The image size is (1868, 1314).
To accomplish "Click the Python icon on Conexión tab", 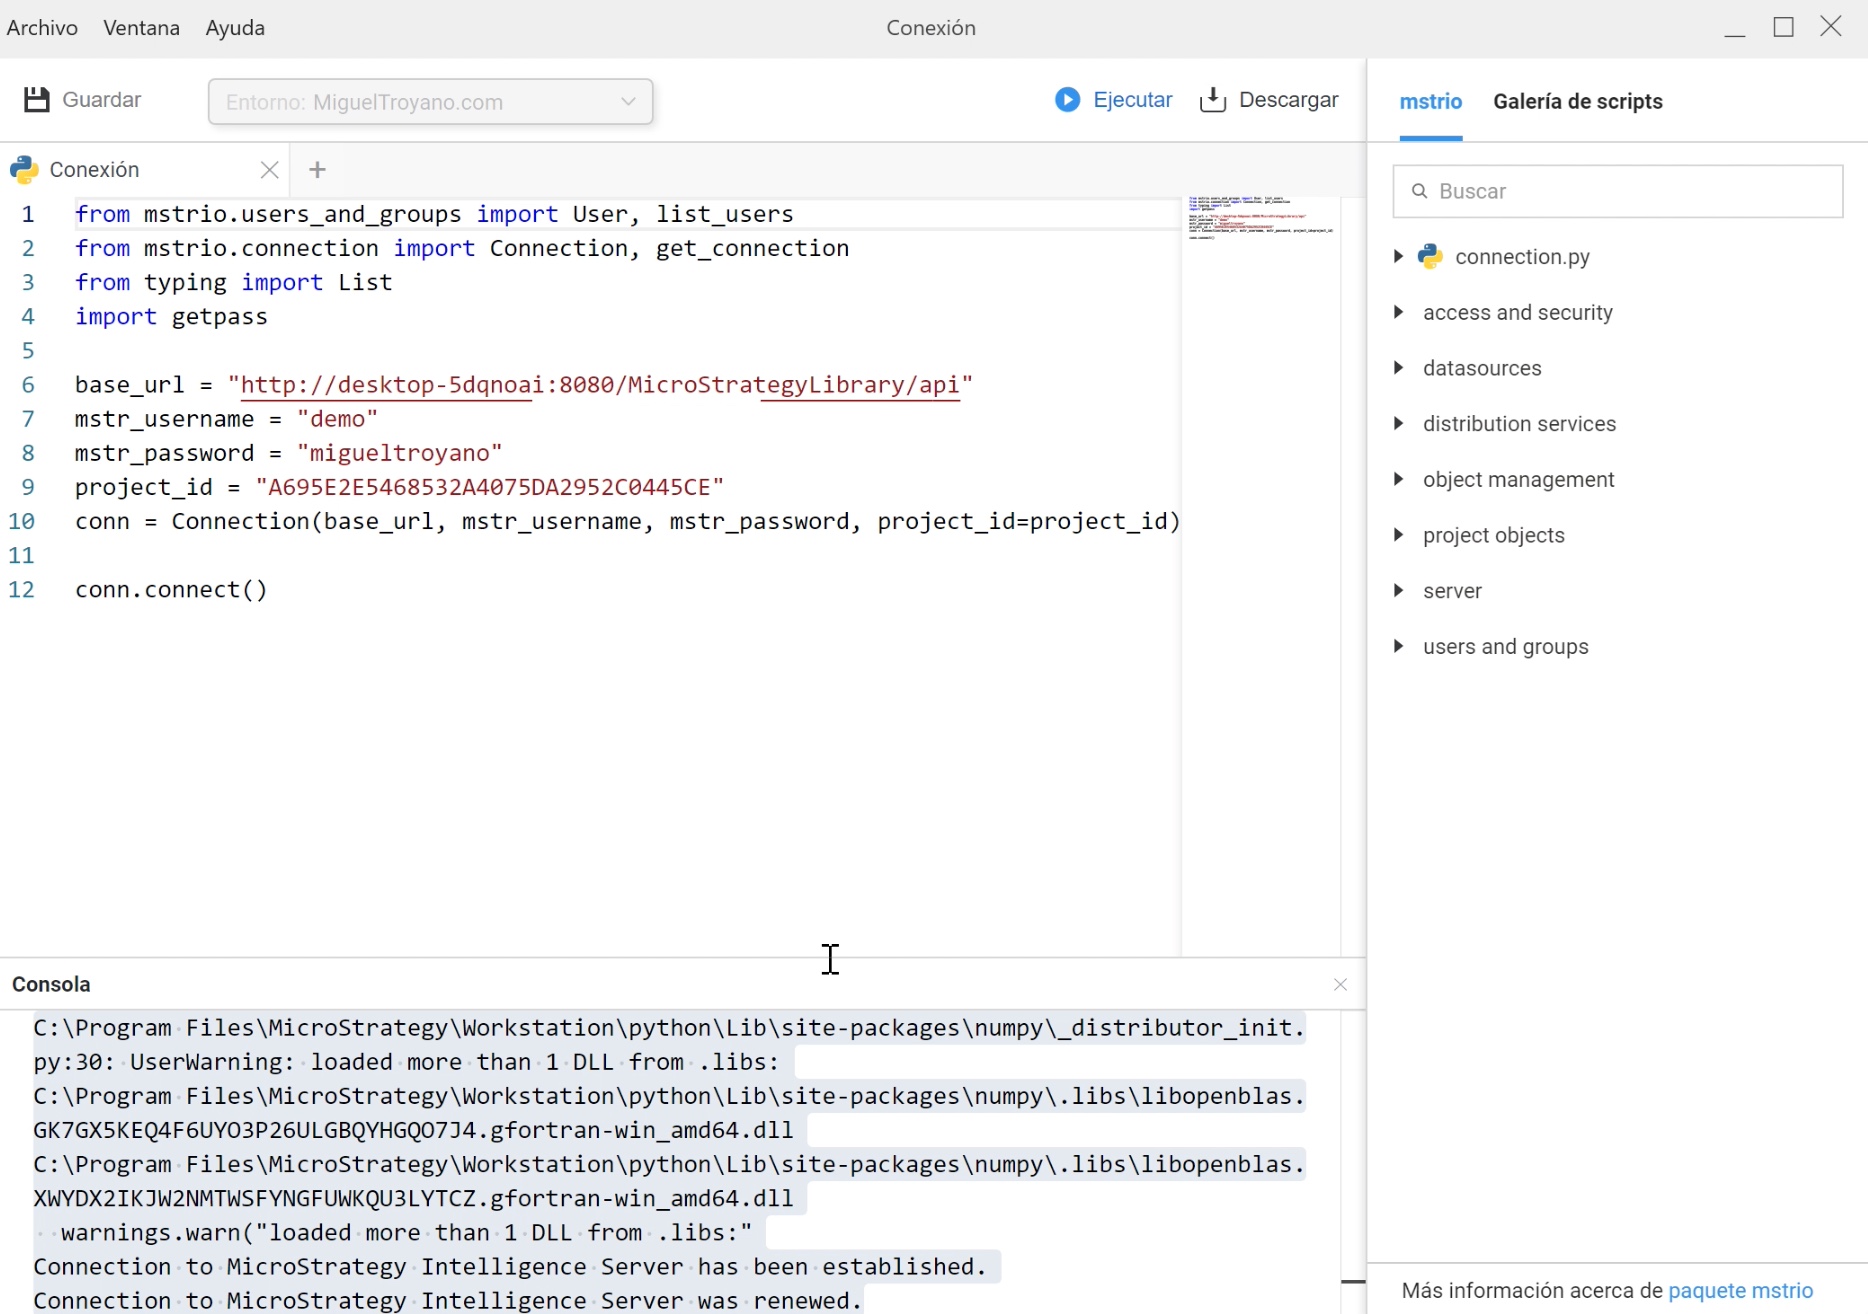I will pos(24,170).
